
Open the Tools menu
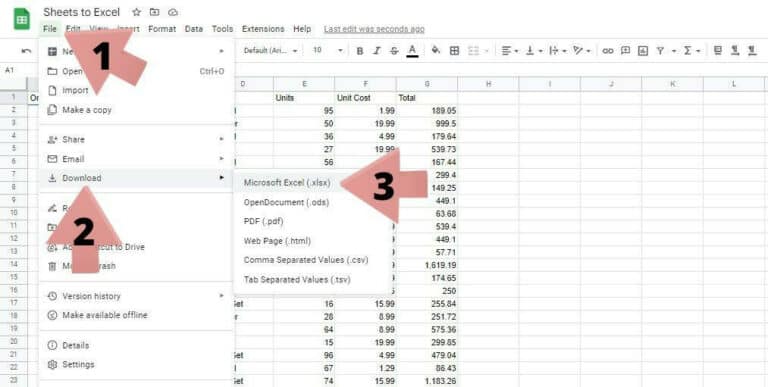[222, 29]
